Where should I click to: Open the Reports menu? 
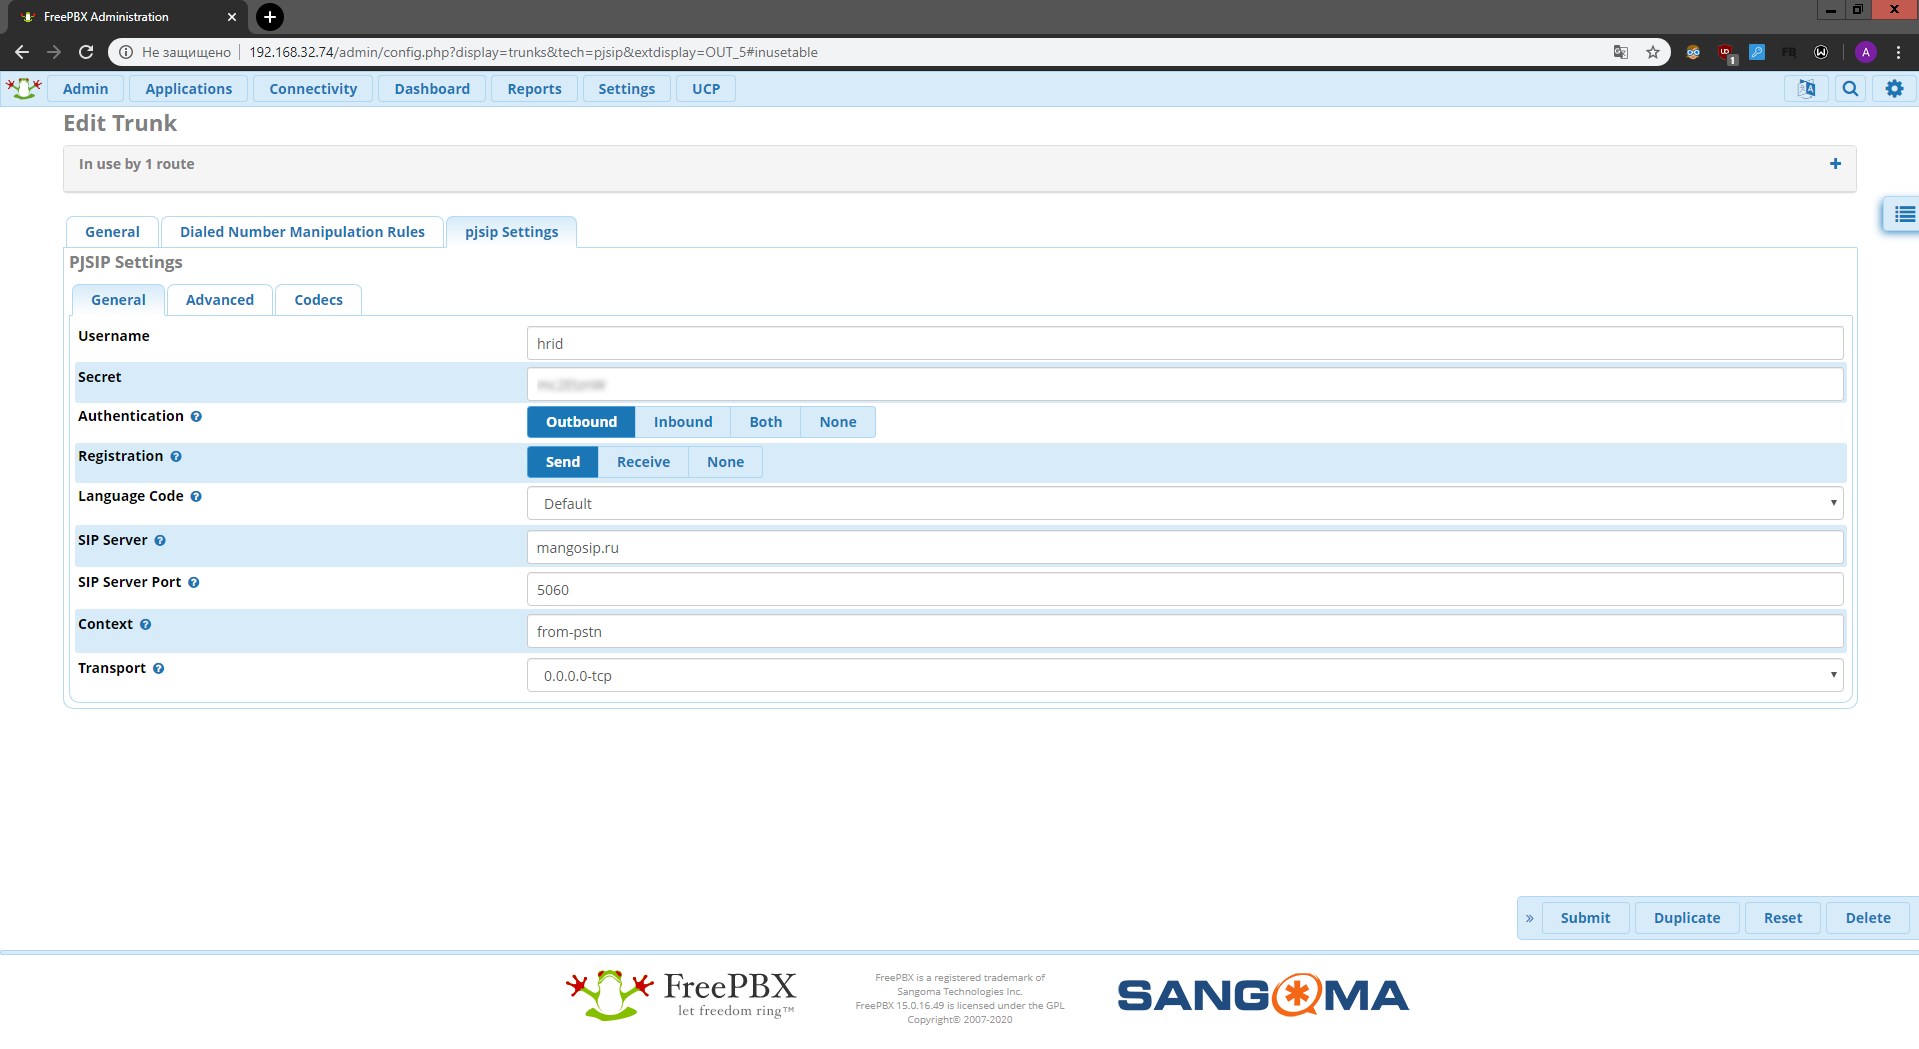534,89
